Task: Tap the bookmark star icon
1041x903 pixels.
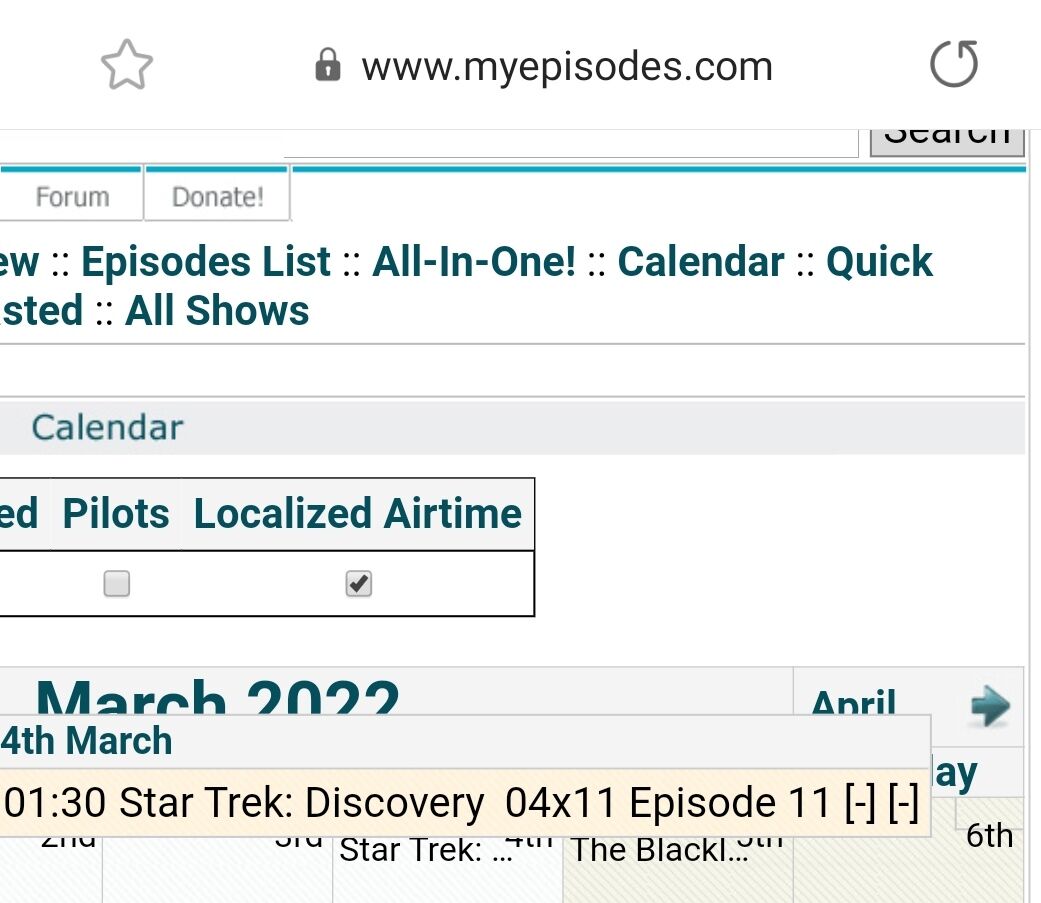Action: (127, 66)
